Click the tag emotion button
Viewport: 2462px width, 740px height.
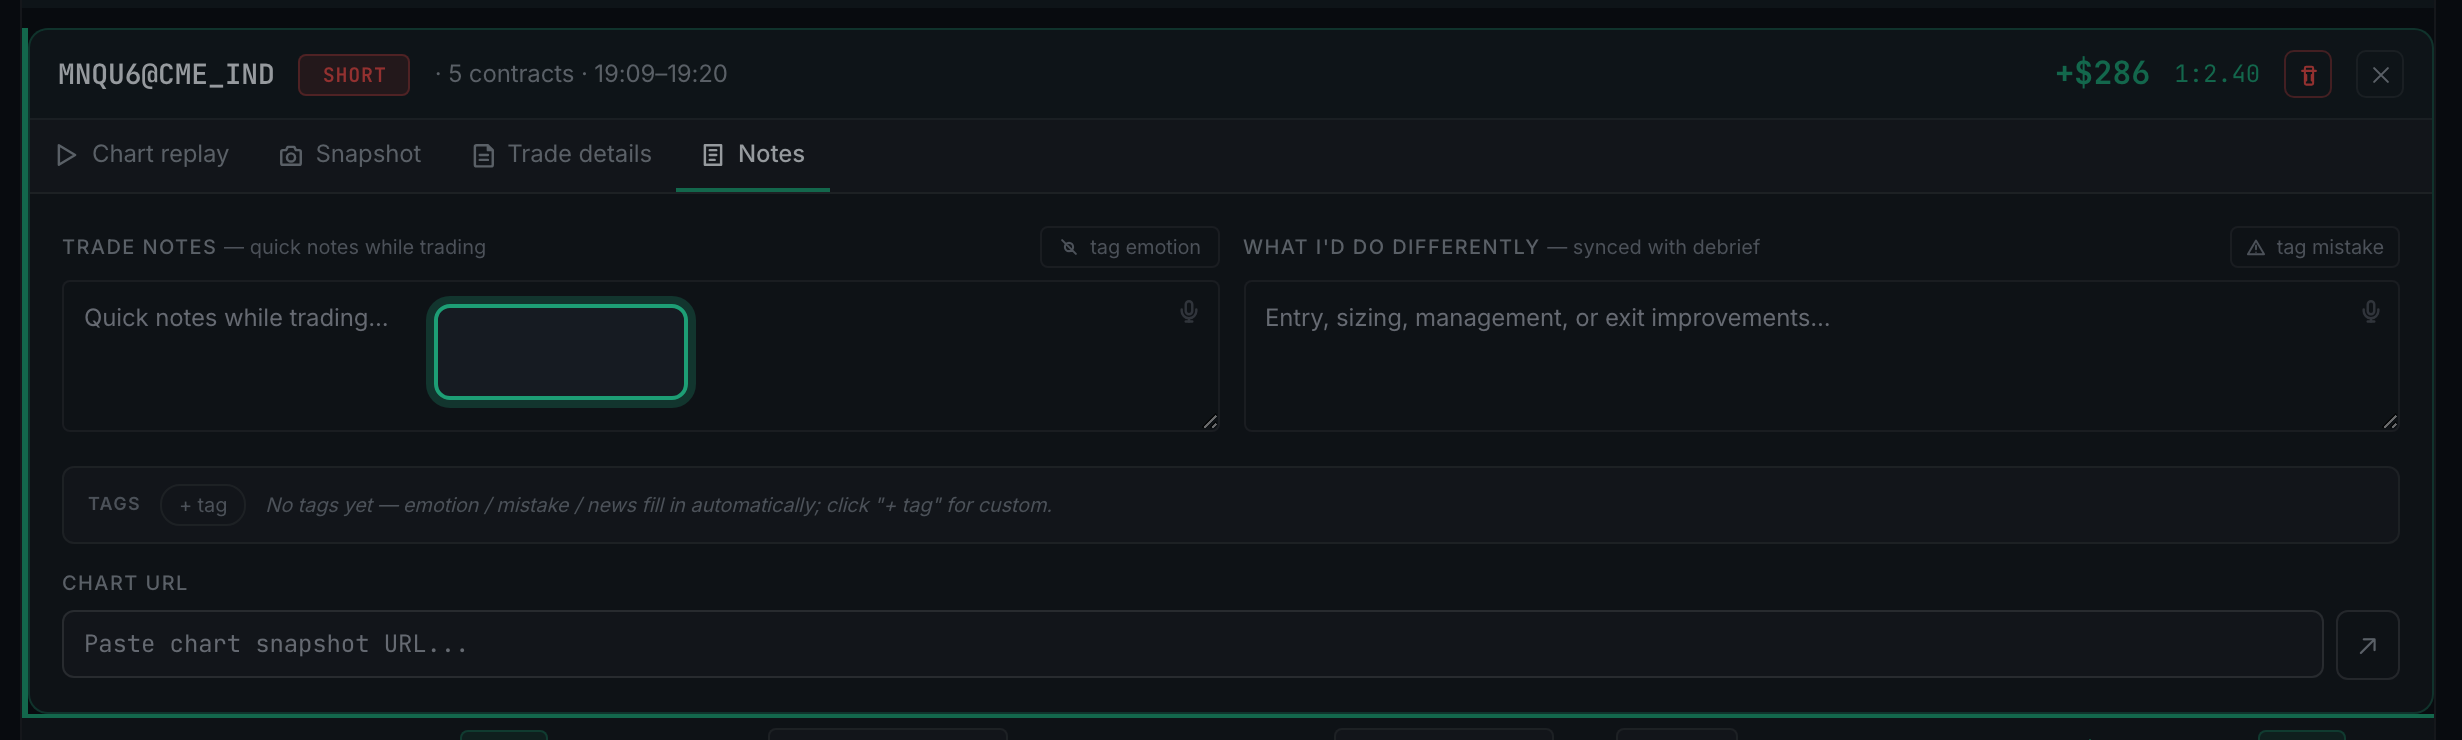click(1130, 247)
